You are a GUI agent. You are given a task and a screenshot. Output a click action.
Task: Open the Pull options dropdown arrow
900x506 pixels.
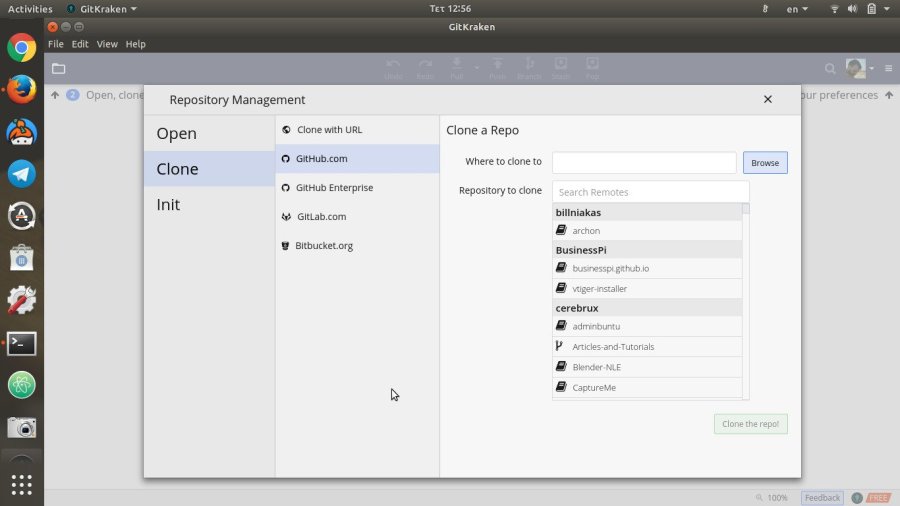(x=476, y=68)
